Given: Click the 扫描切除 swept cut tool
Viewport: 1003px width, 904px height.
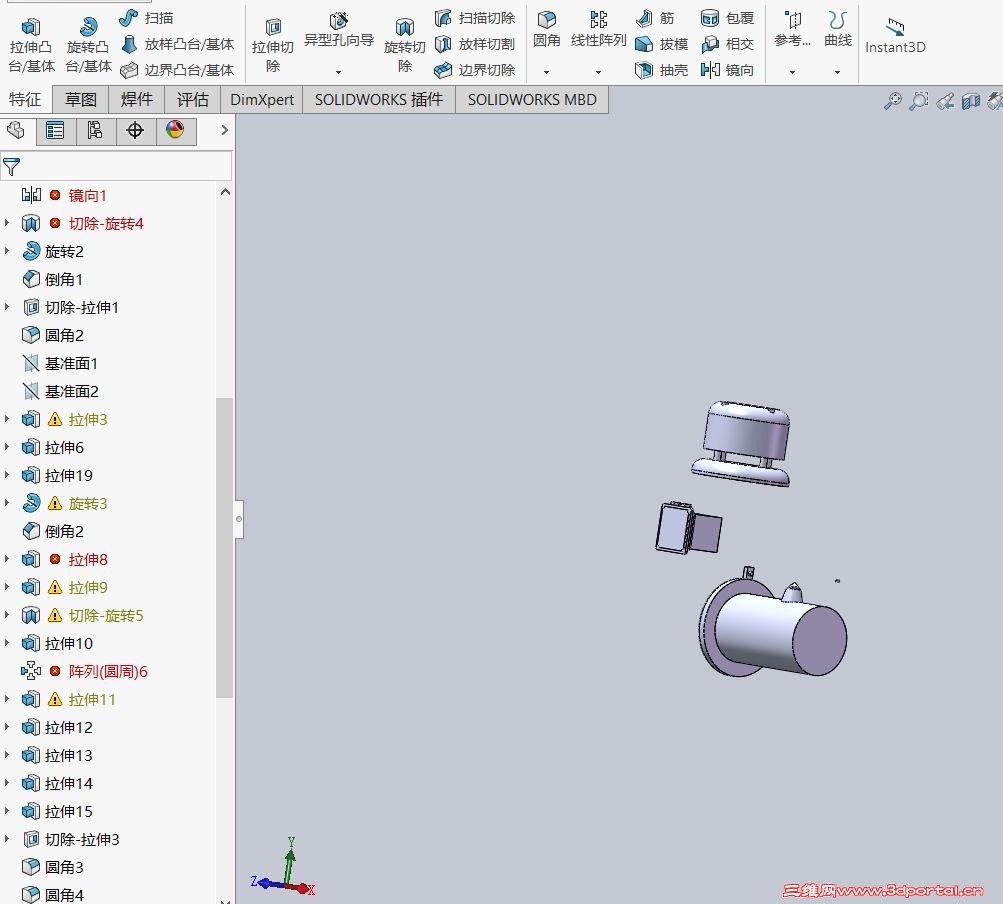Looking at the screenshot, I should (x=475, y=18).
